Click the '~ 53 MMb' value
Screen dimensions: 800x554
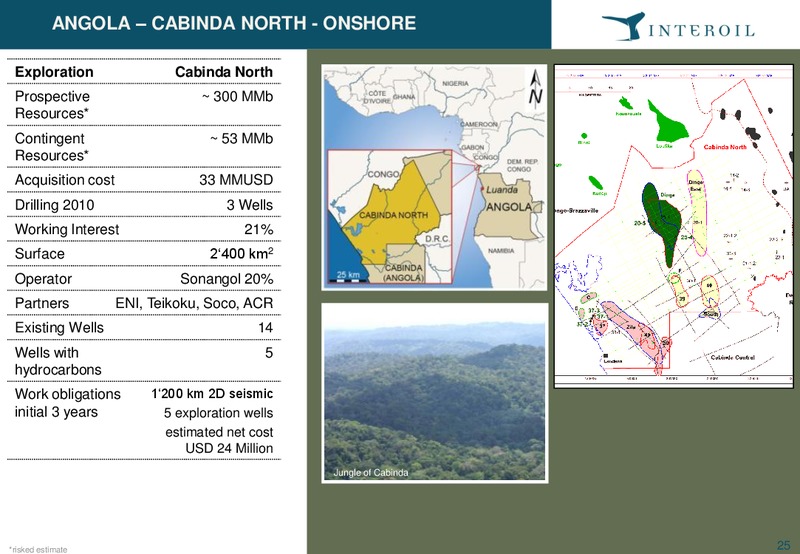241,139
